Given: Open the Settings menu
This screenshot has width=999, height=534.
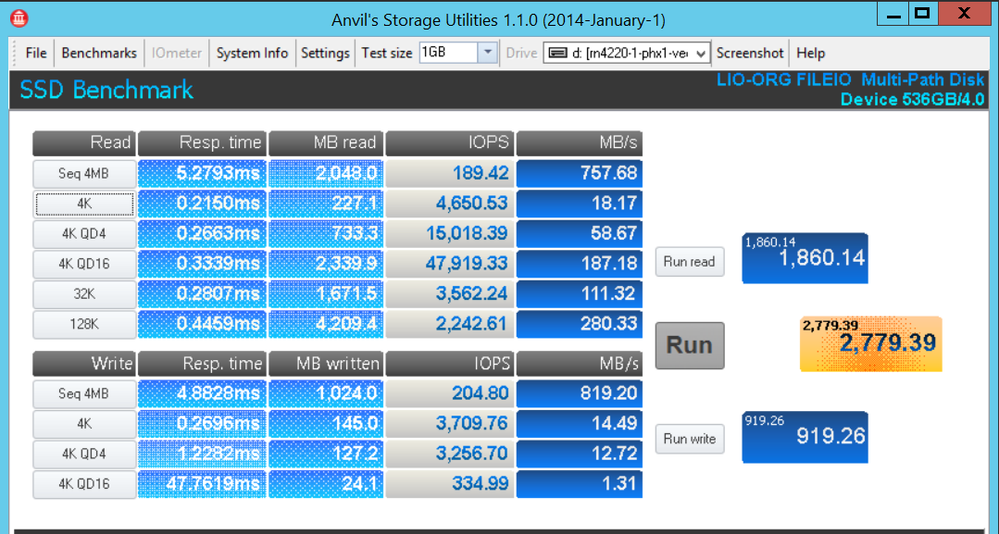Looking at the screenshot, I should (325, 53).
